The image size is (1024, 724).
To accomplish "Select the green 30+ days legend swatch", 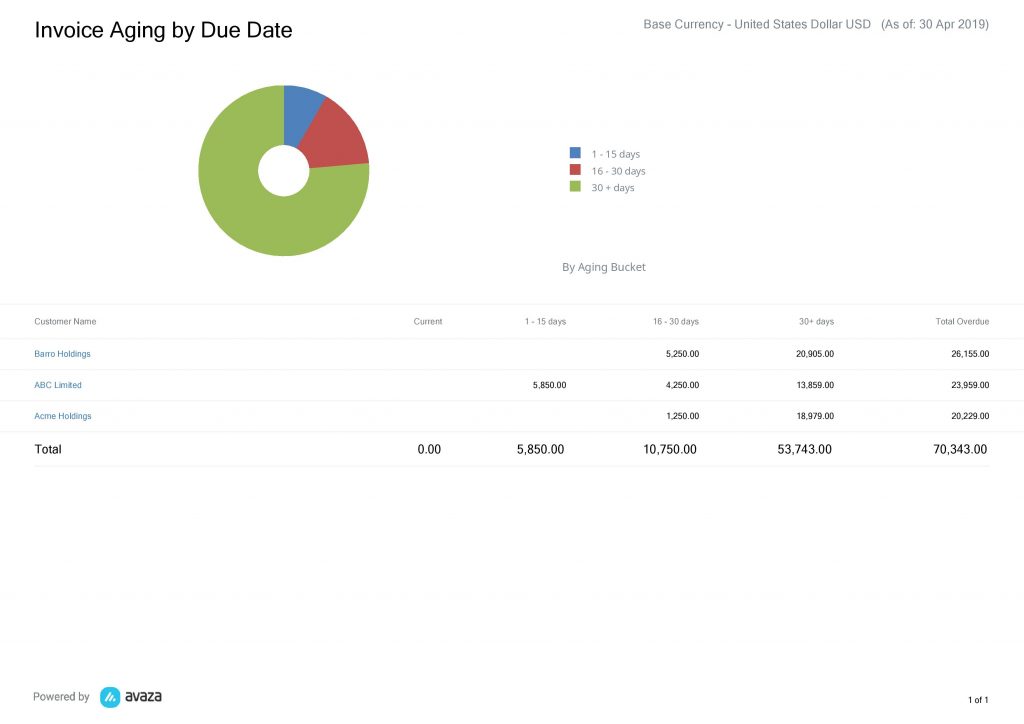I will coord(573,187).
